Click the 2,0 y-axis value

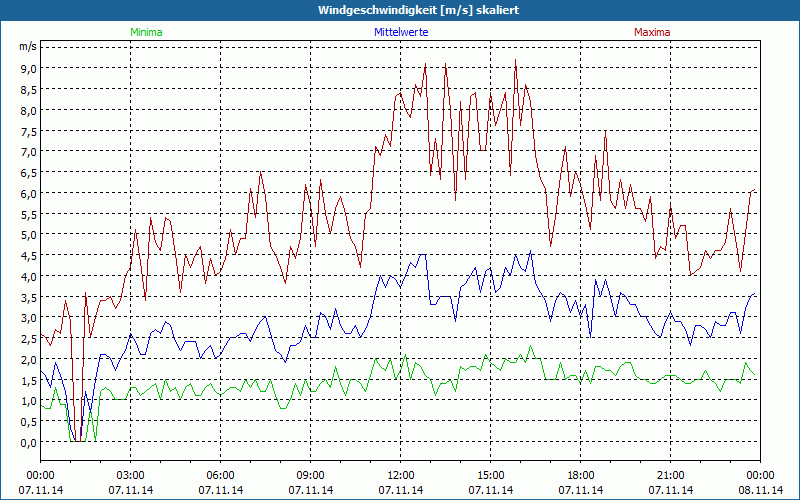(x=29, y=360)
